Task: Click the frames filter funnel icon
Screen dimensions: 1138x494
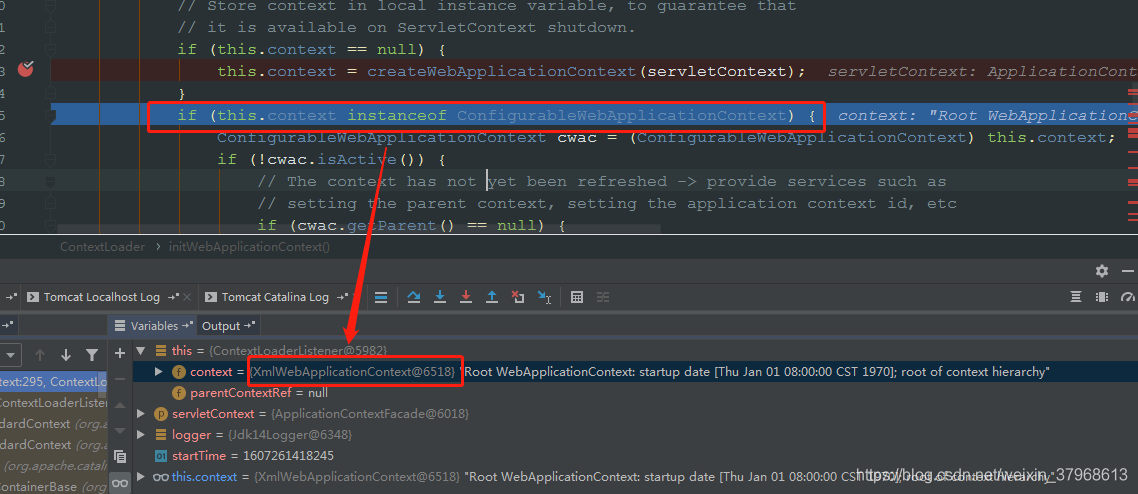Action: [91, 355]
